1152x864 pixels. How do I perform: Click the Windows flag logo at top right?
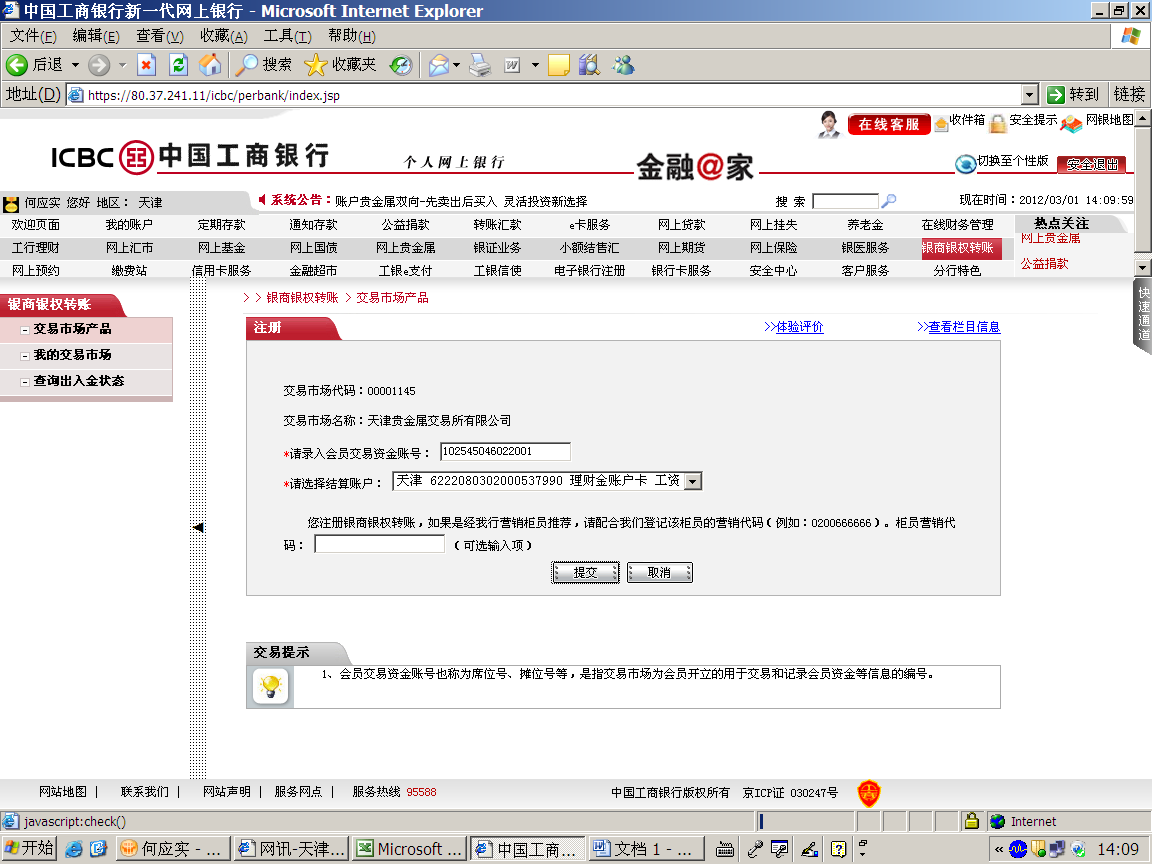(x=1131, y=35)
